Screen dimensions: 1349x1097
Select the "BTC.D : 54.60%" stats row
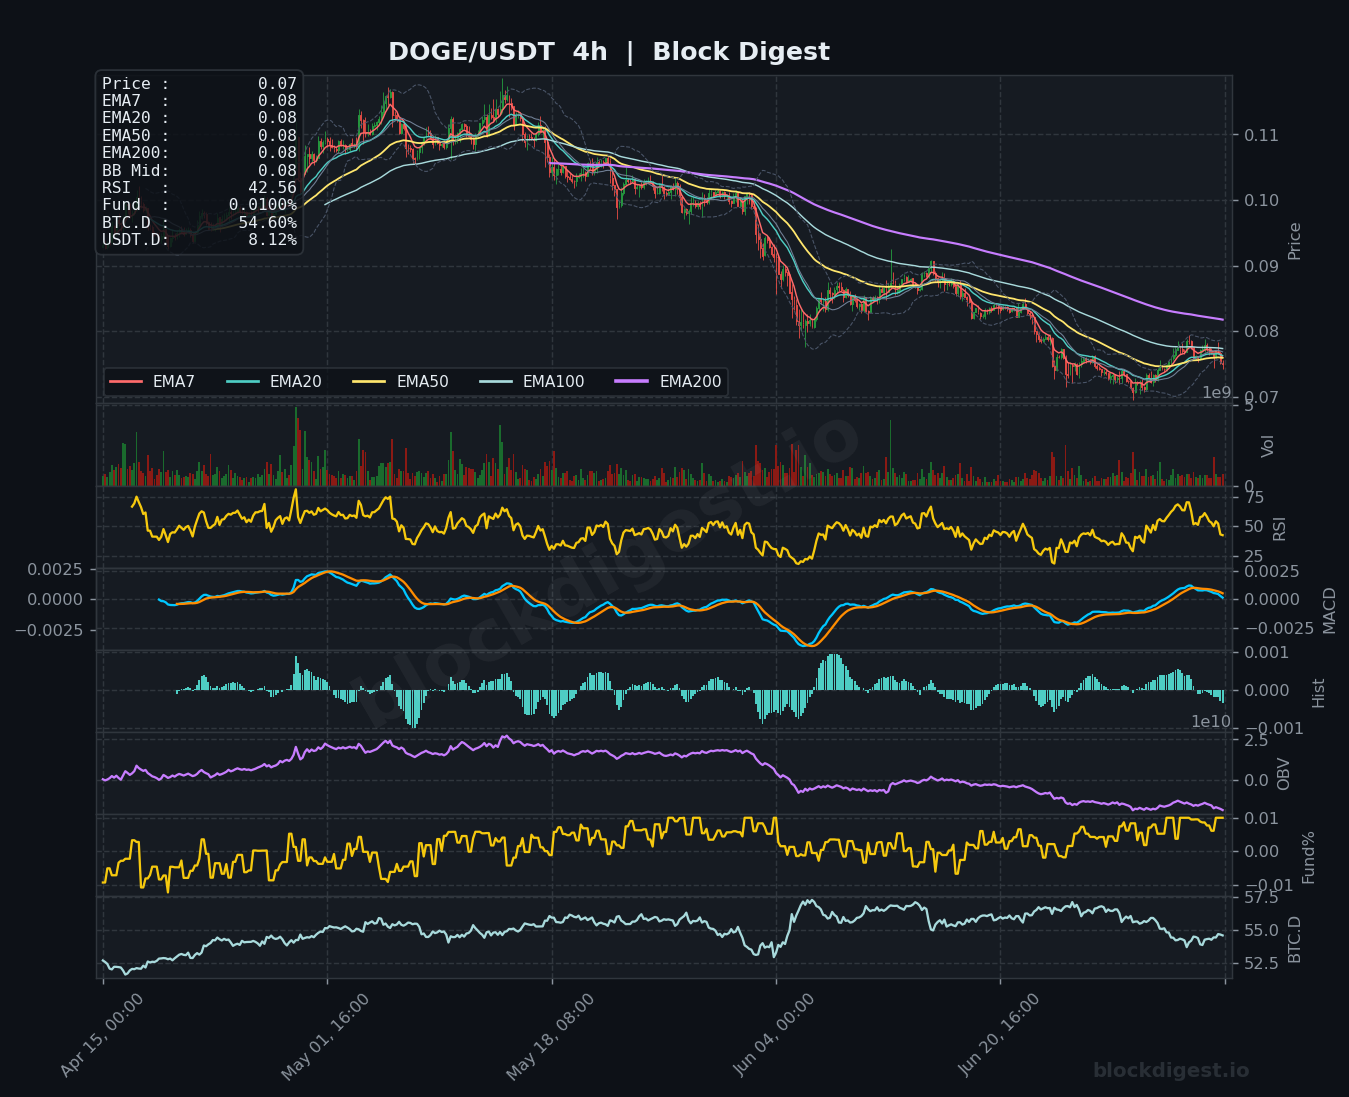point(199,223)
